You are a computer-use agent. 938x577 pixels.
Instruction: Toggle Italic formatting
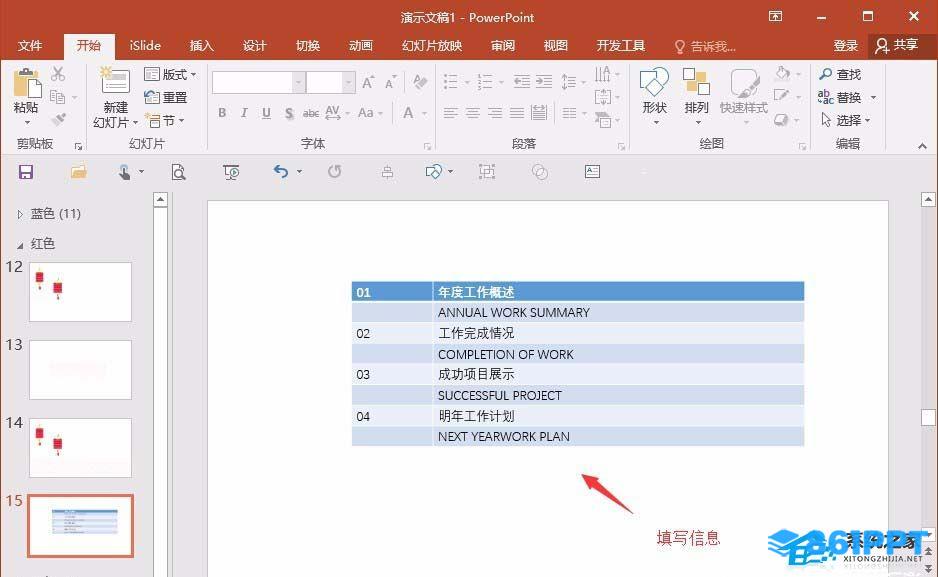pyautogui.click(x=244, y=113)
